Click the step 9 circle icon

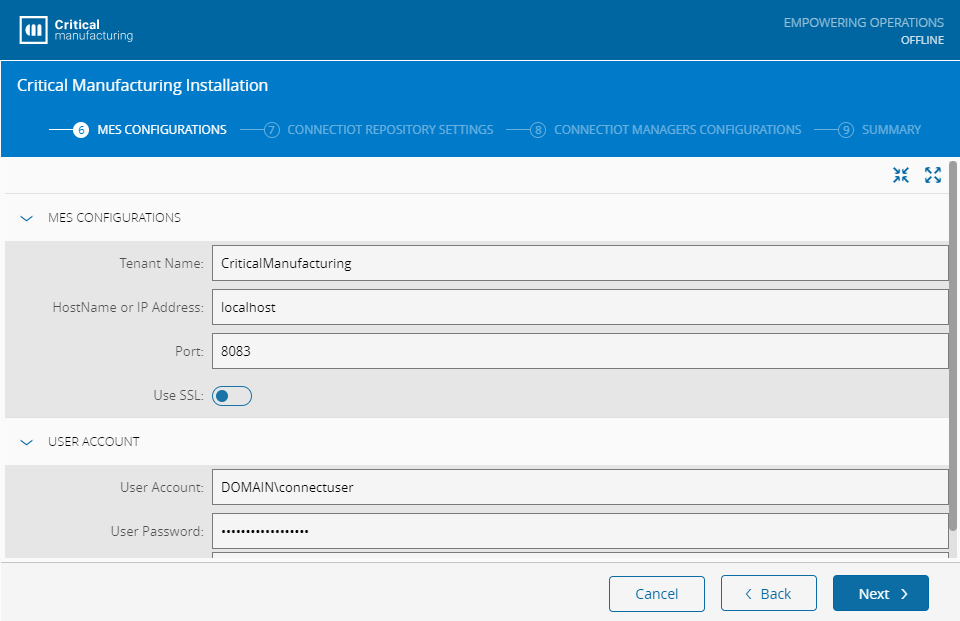point(846,130)
